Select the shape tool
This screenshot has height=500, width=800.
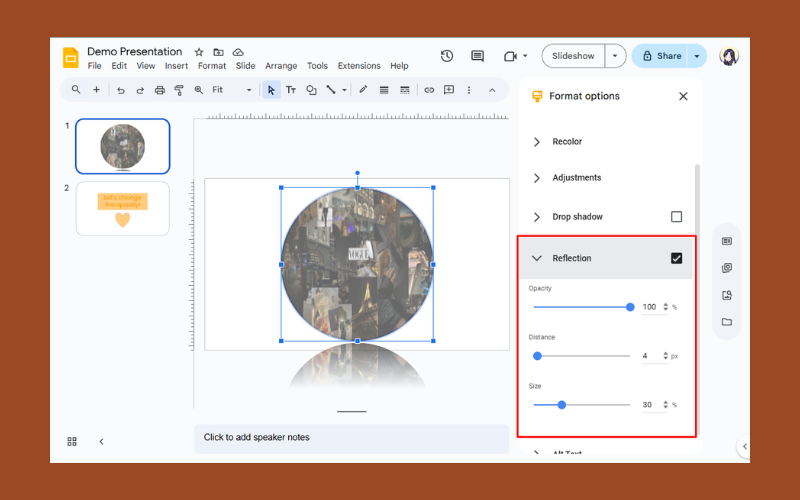(311, 90)
